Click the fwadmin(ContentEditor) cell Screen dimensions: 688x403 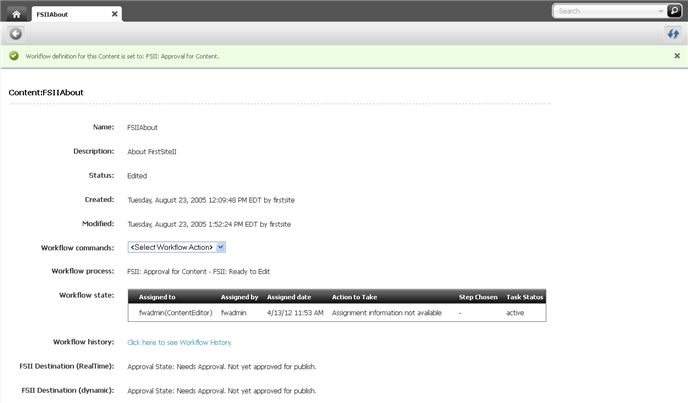(x=176, y=313)
